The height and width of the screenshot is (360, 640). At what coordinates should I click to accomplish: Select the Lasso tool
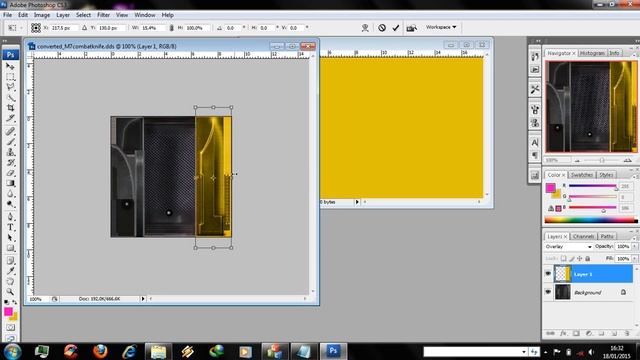point(11,87)
